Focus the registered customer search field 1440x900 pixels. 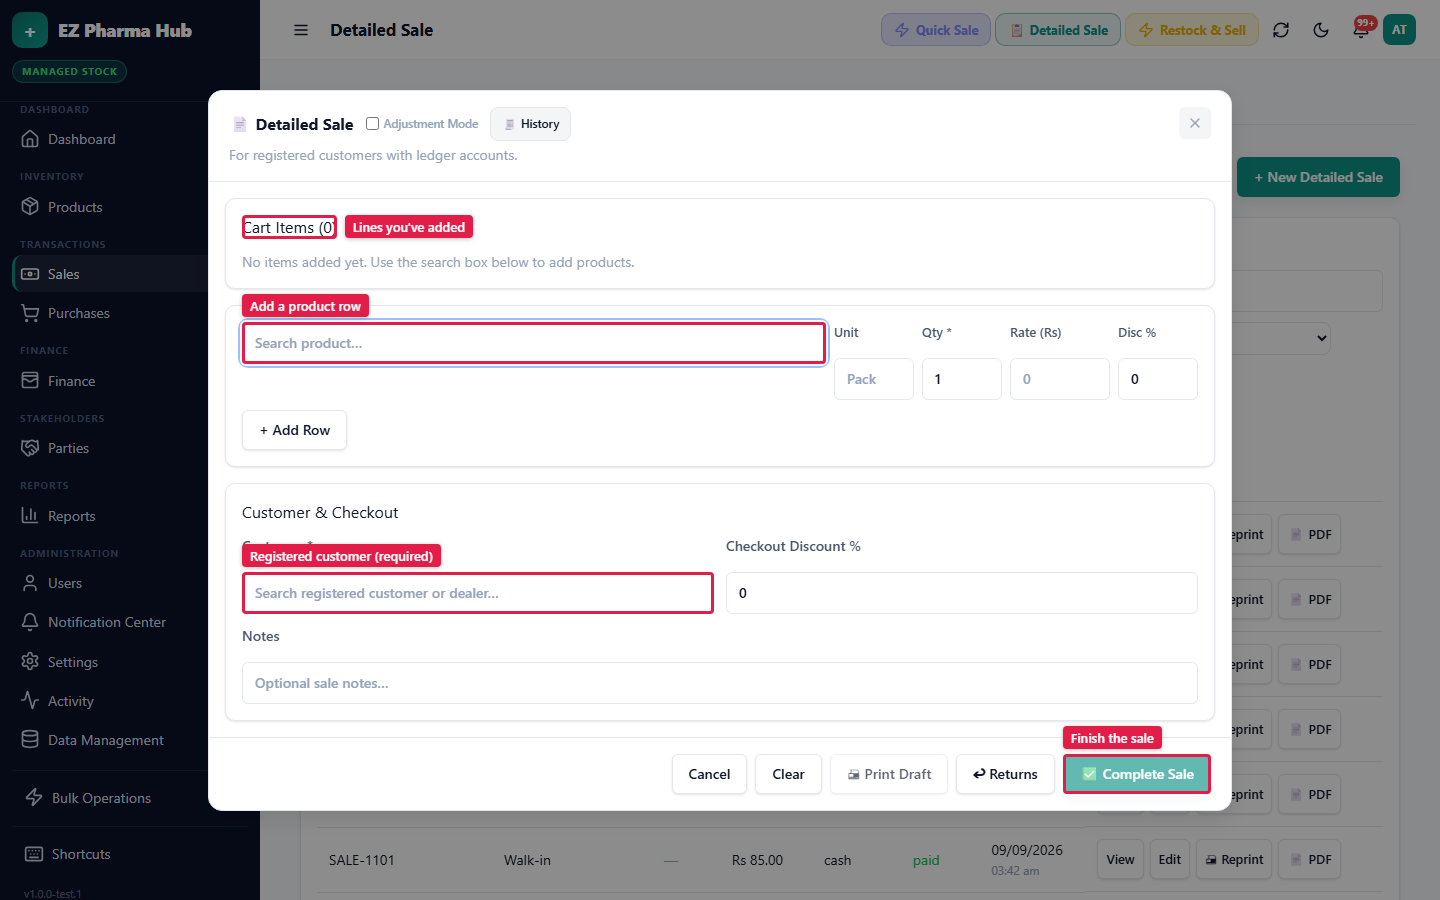tap(478, 593)
